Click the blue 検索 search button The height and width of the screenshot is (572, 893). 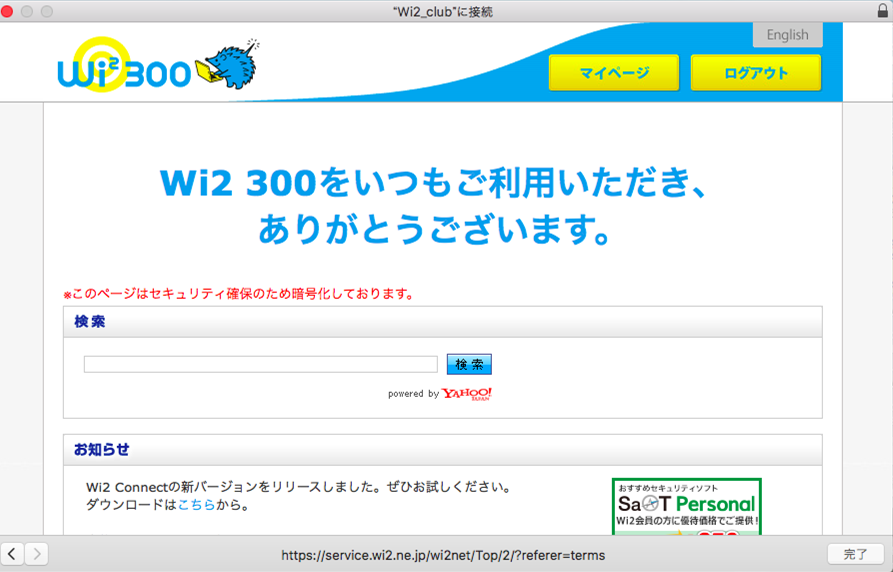469,364
